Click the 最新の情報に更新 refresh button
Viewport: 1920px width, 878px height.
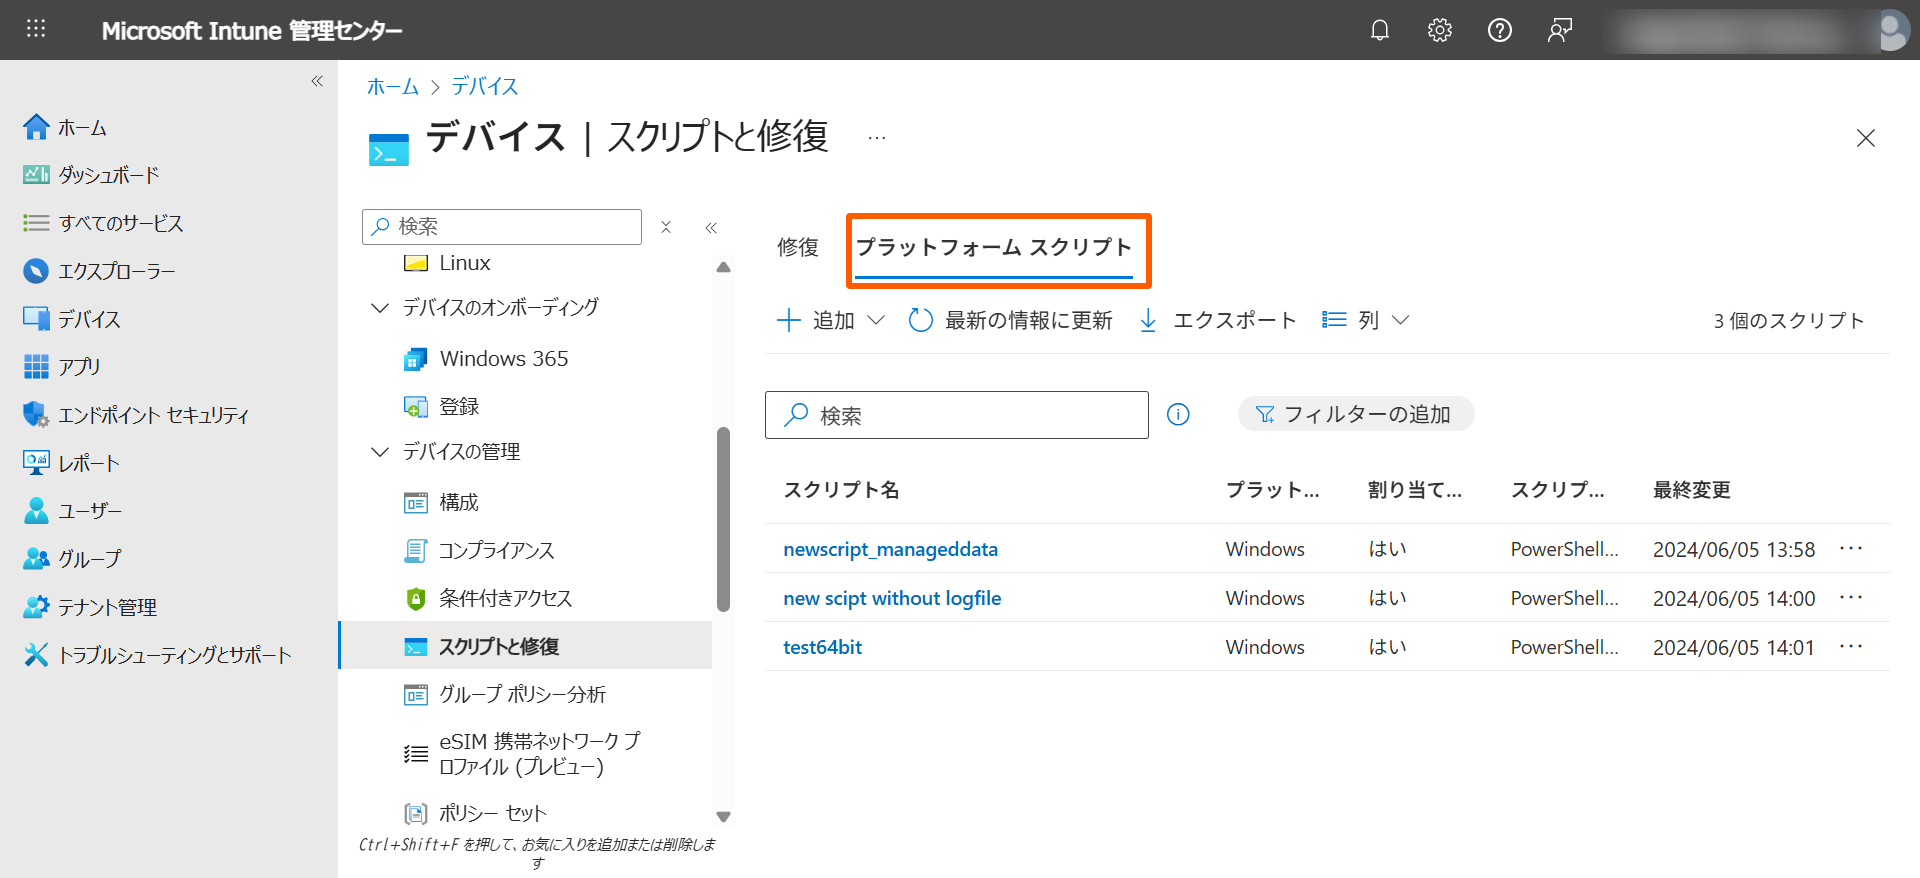[x=1011, y=320]
